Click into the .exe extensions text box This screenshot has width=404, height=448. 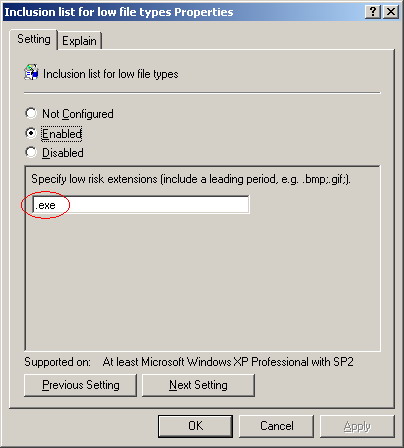[141, 205]
